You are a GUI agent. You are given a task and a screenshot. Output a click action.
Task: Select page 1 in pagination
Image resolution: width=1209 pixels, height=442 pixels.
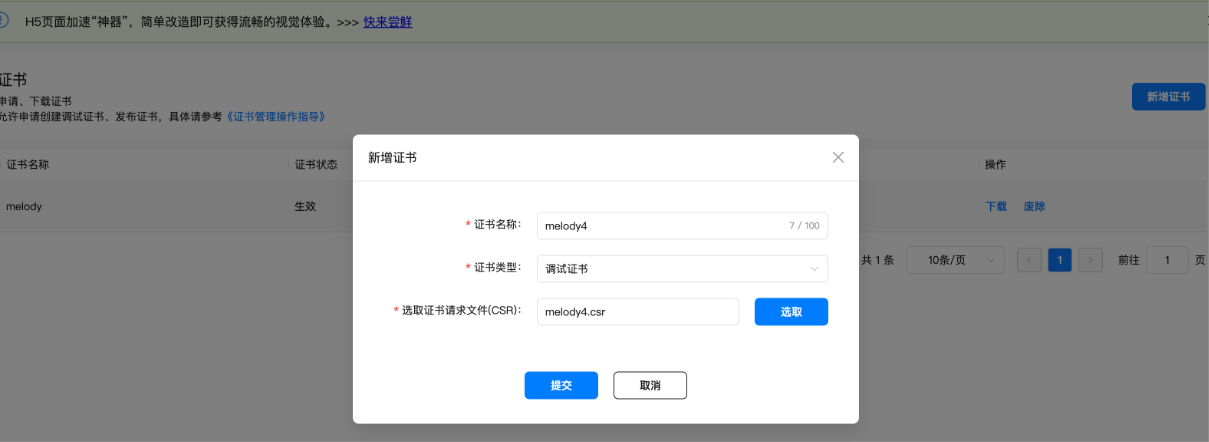[1059, 260]
